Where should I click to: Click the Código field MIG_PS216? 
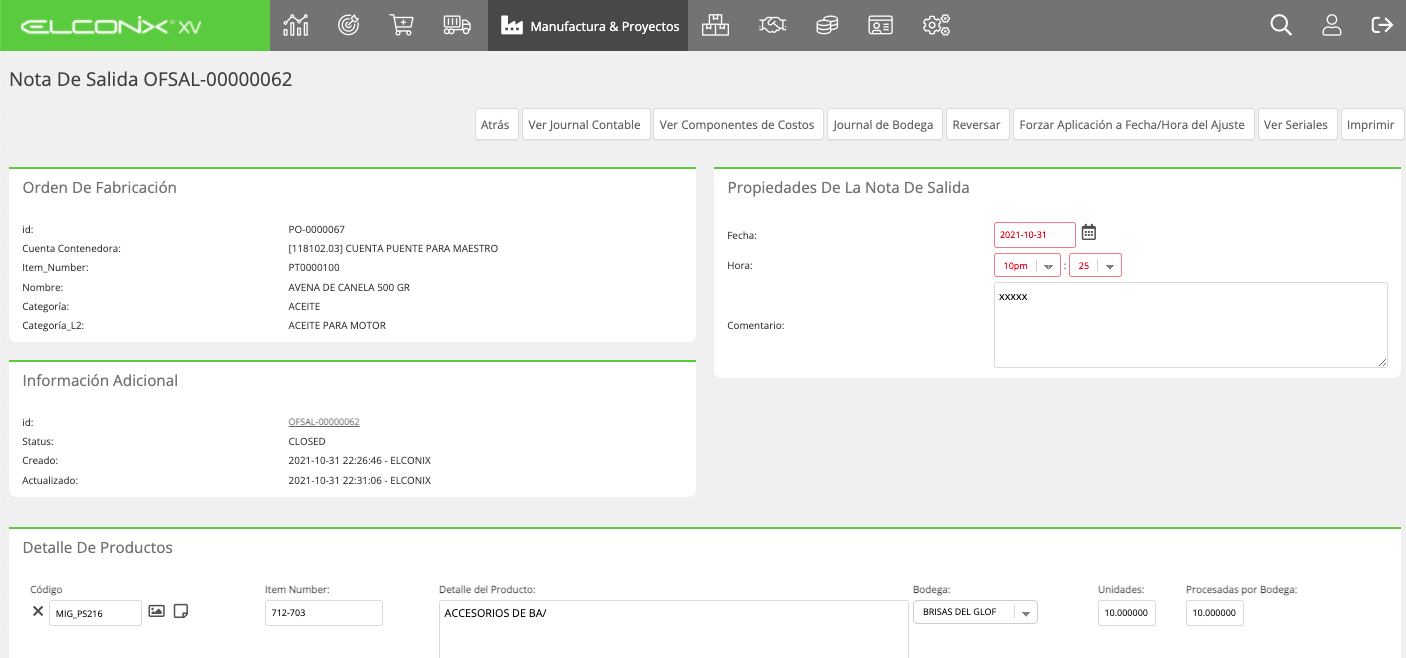[x=95, y=613]
